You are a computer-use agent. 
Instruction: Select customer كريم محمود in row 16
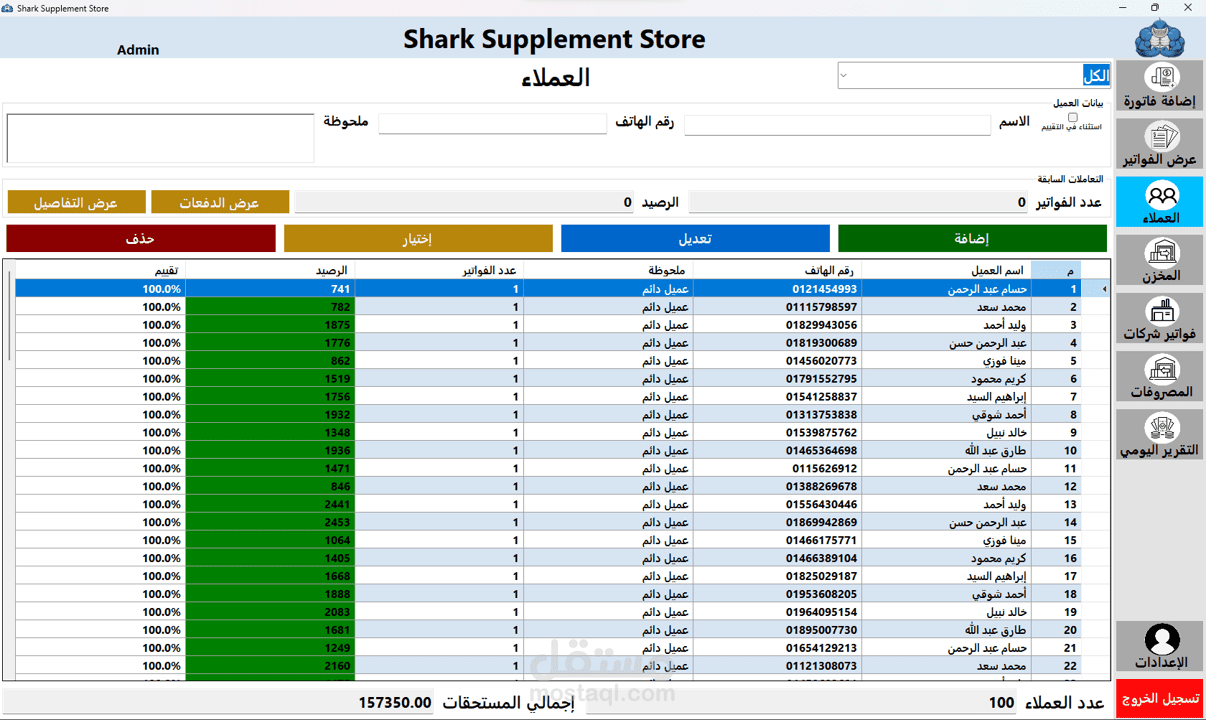[946, 559]
